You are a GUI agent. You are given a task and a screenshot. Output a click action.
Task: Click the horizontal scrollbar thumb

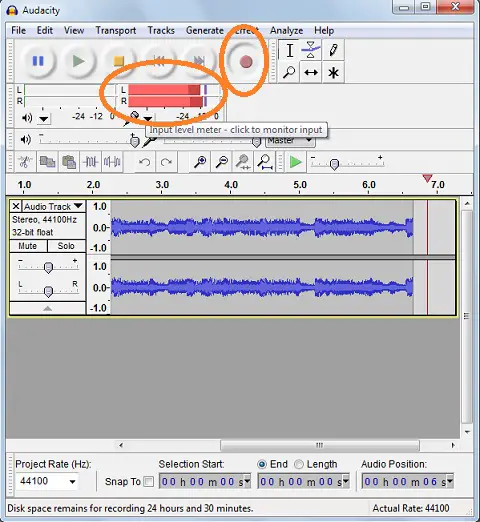point(320,445)
